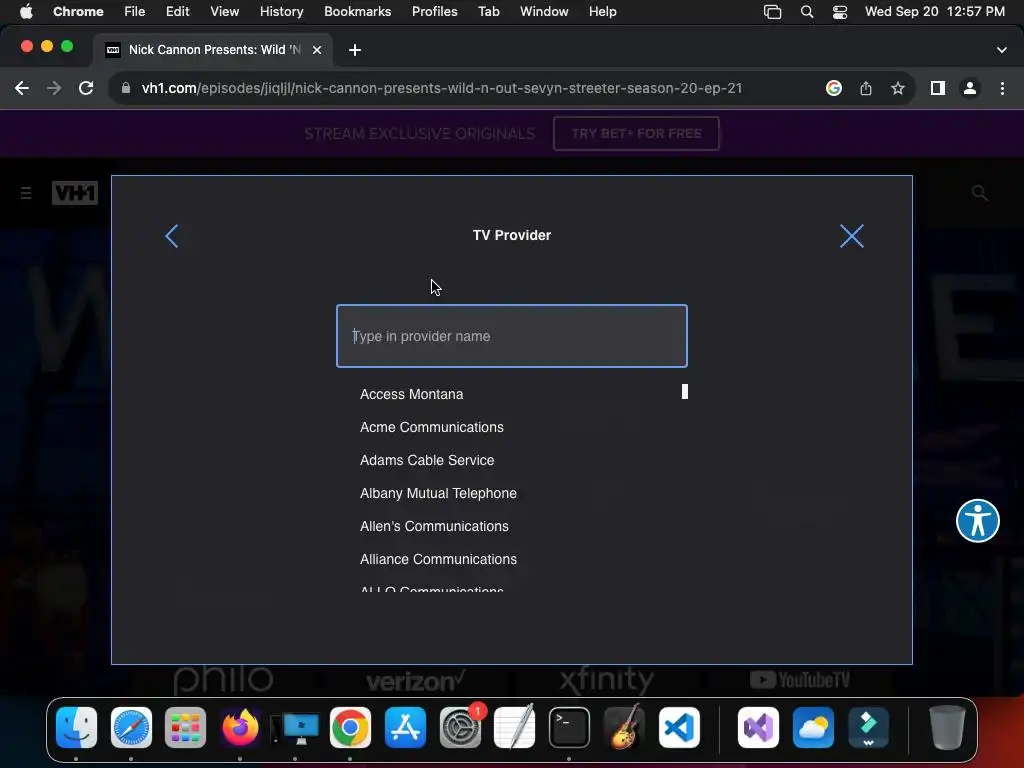
Task: Go forward in Chrome
Action: point(54,88)
